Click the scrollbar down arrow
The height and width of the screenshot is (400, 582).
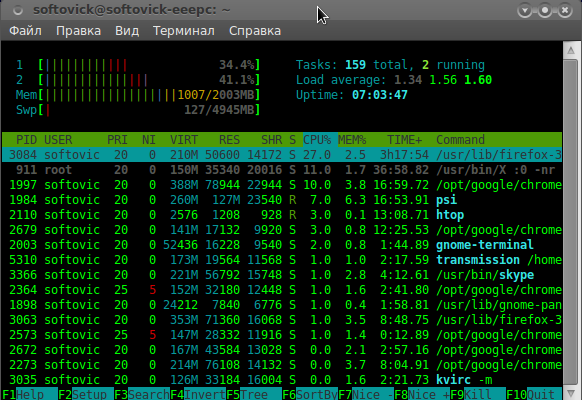coord(571,393)
